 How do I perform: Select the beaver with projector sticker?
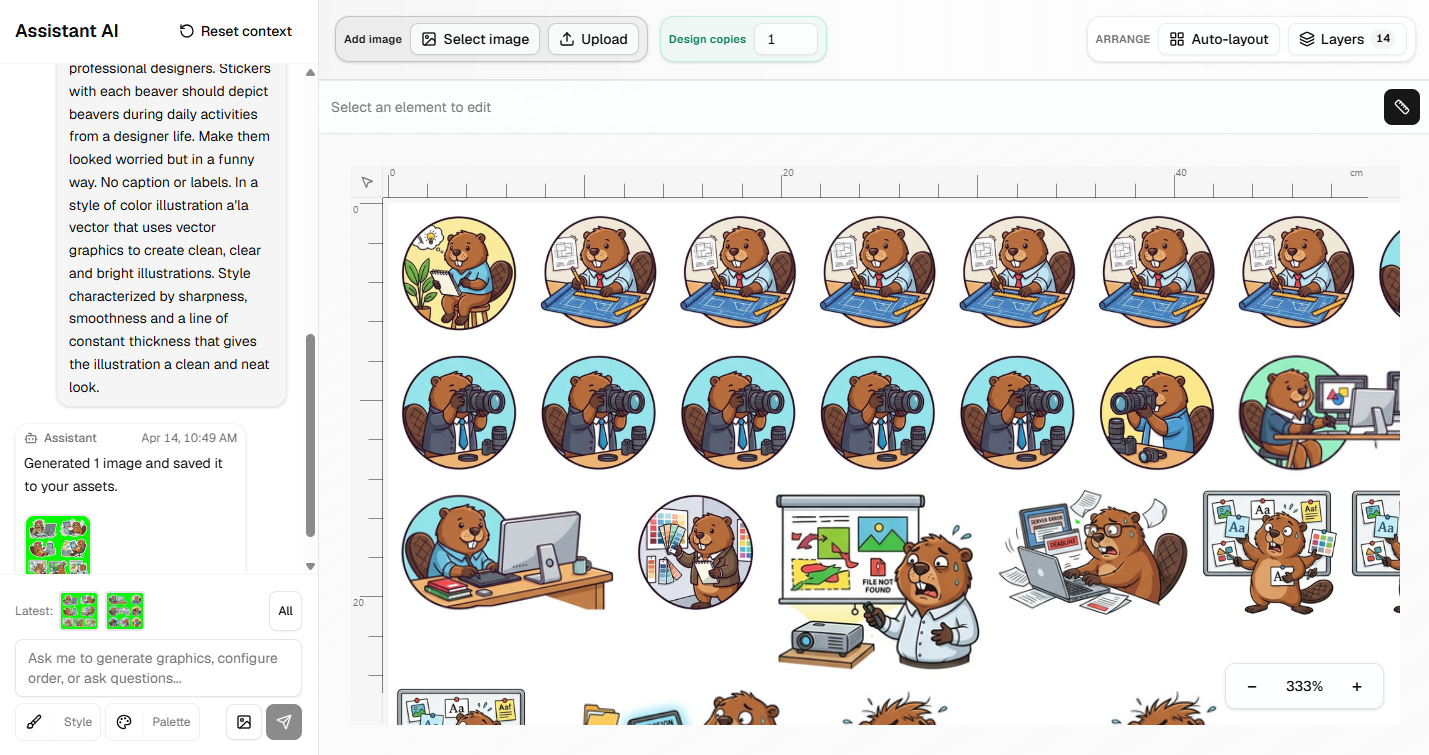[877, 580]
